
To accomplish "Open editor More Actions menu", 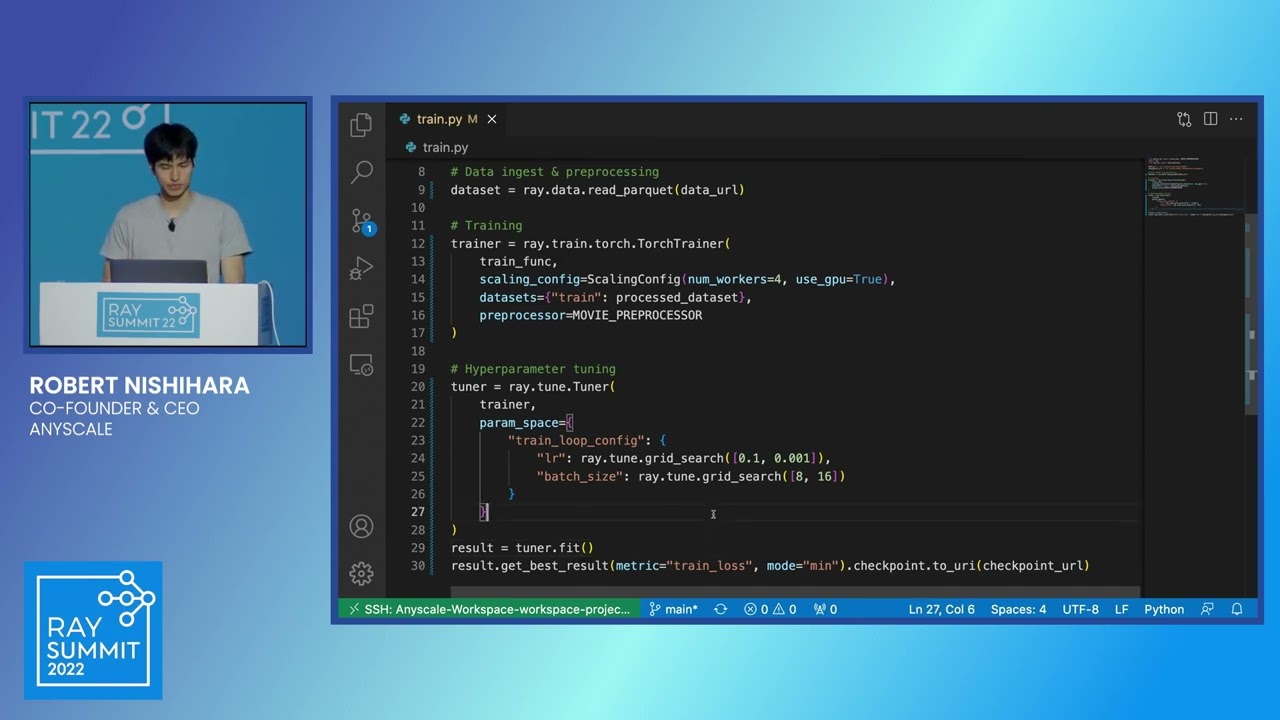I will pos(1237,119).
